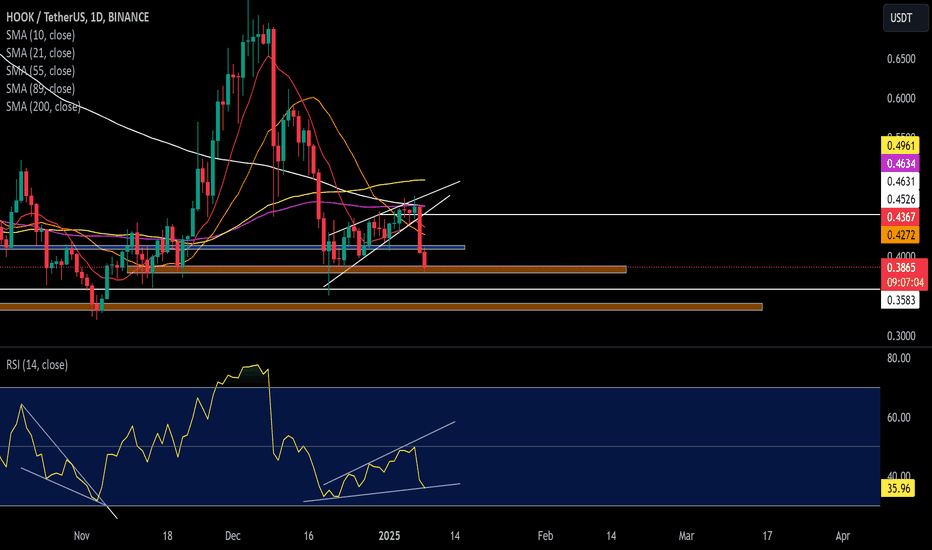
Task: Select the white horizontal line at 0.3583
Action: tap(440, 289)
